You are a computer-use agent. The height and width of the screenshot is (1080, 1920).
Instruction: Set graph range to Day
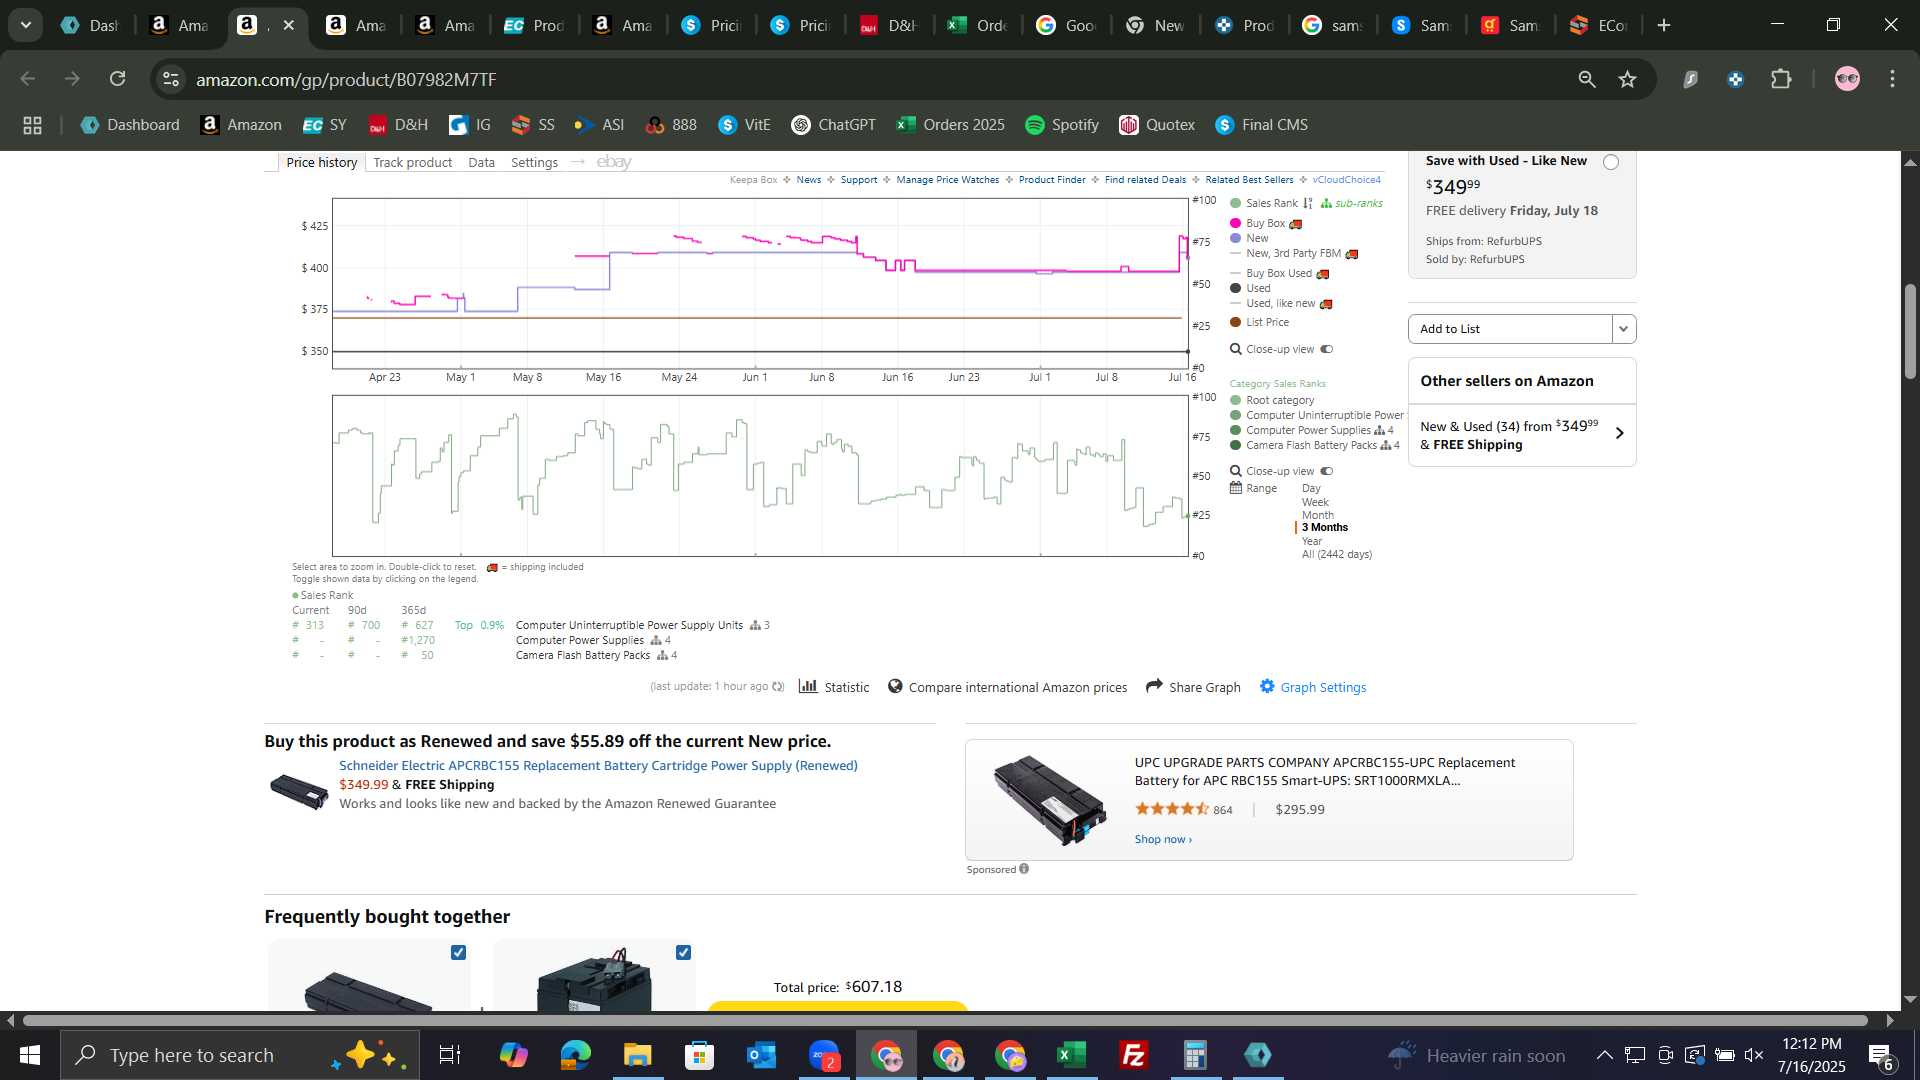tap(1311, 488)
